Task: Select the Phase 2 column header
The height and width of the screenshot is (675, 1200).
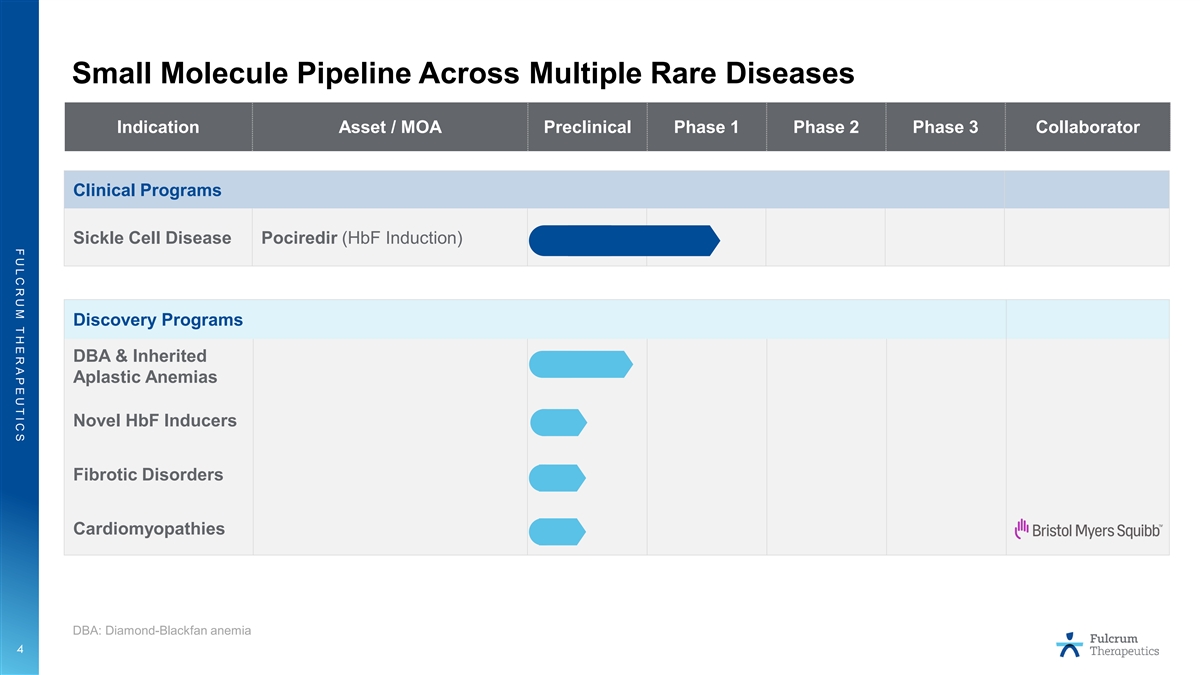Action: point(825,127)
